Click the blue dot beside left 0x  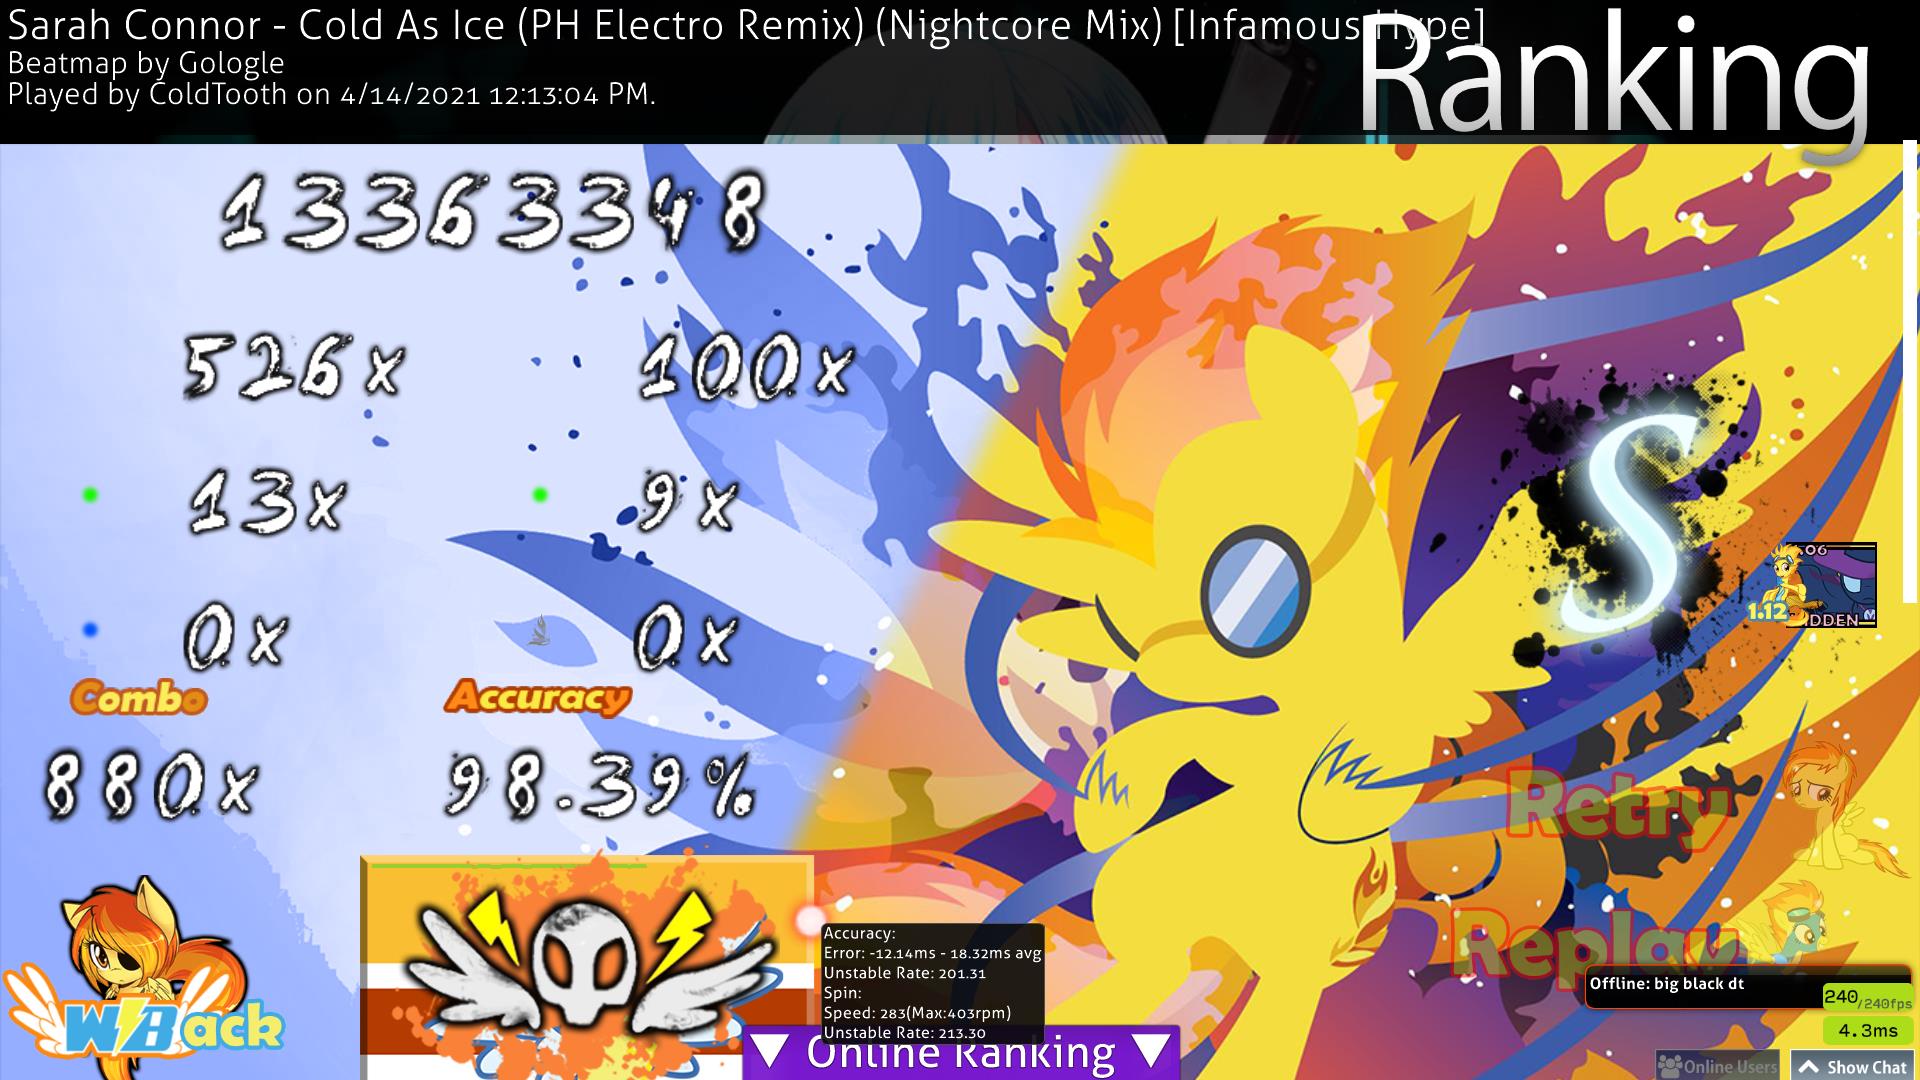[x=90, y=630]
